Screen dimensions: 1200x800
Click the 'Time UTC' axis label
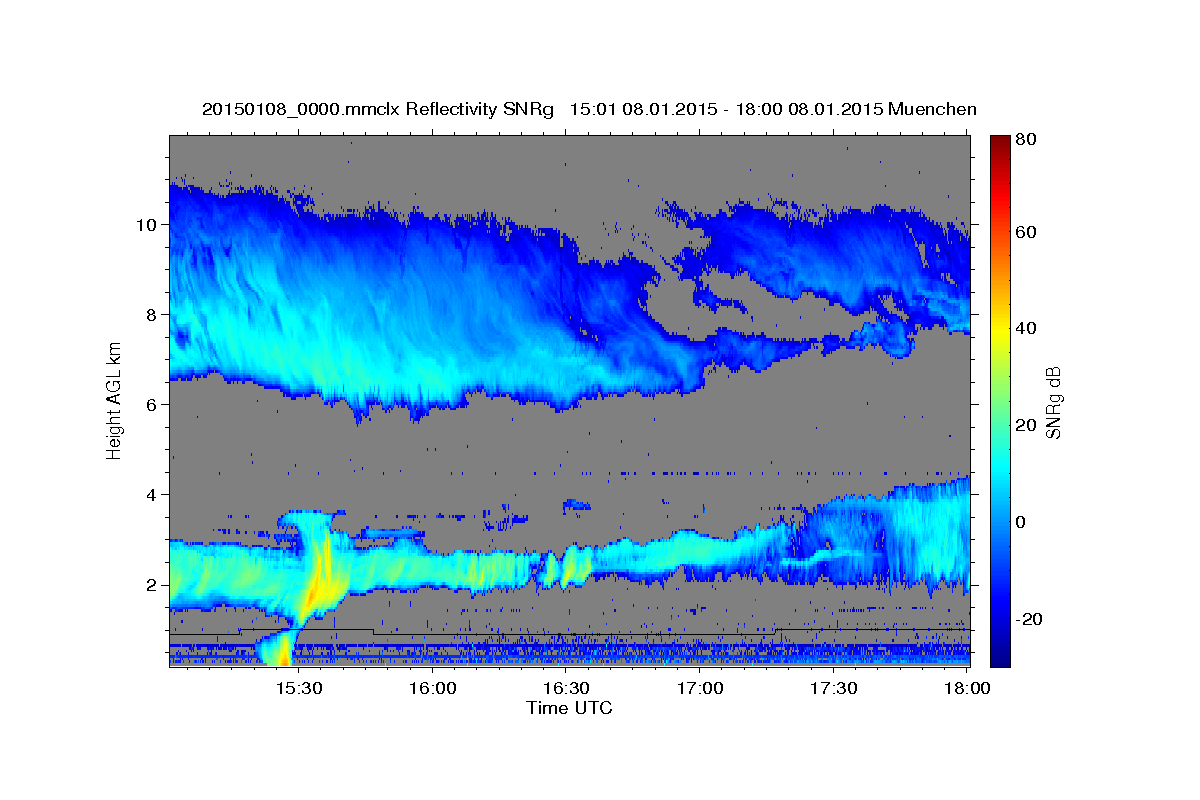click(x=569, y=708)
